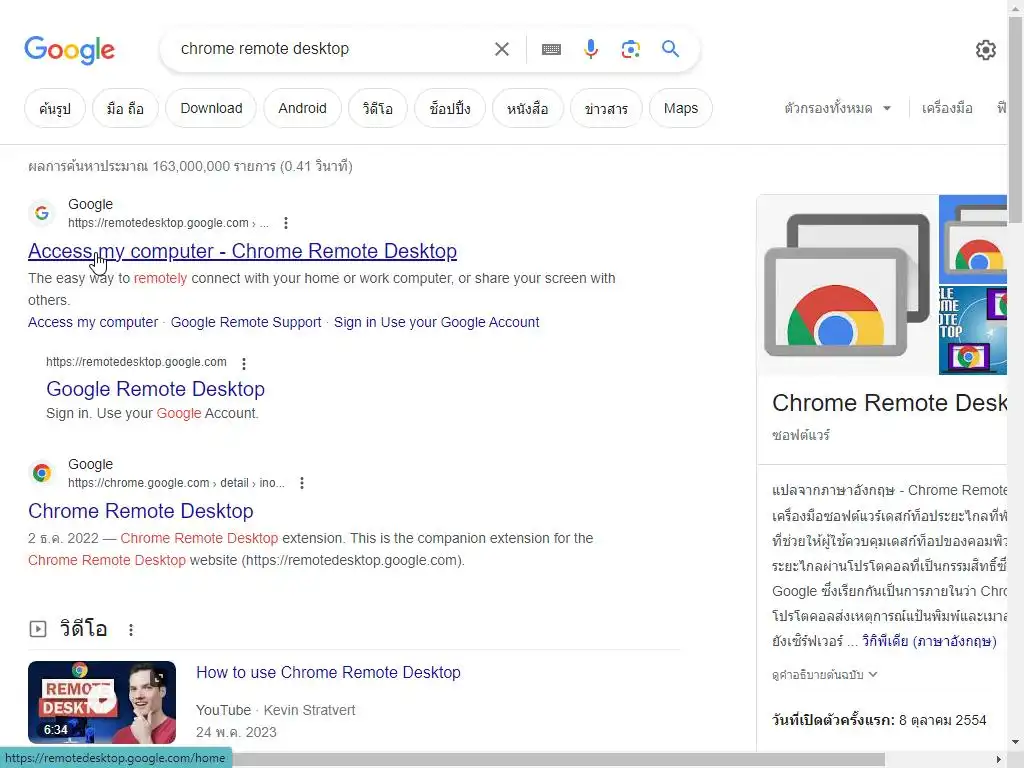
Task: Click the https://remotedesktop.google.com URL of first result
Action: pos(168,223)
